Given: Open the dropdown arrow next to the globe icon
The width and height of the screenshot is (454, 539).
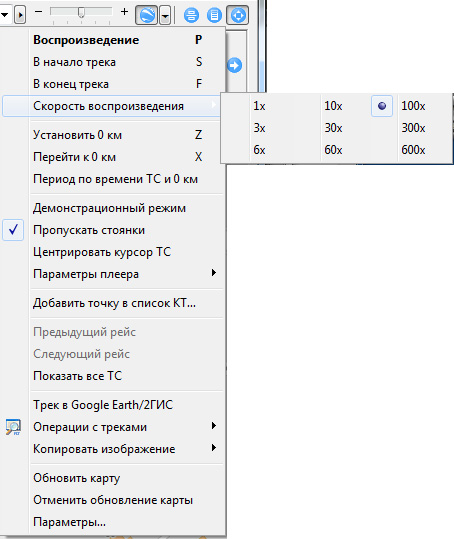Looking at the screenshot, I should coord(165,16).
